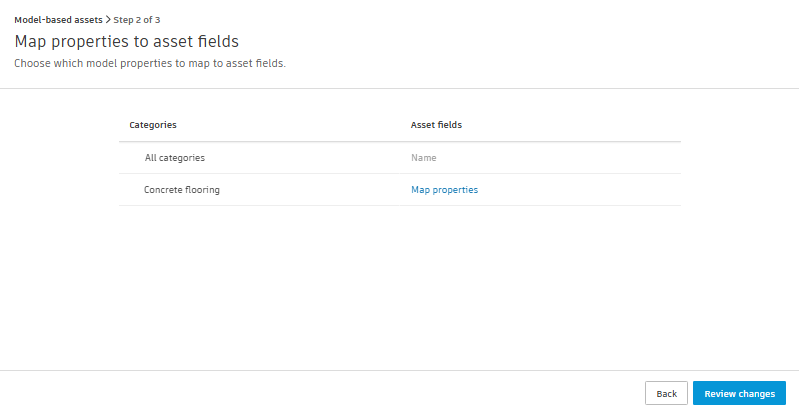The height and width of the screenshot is (416, 799).
Task: Click the Categories column header
Action: [153, 125]
